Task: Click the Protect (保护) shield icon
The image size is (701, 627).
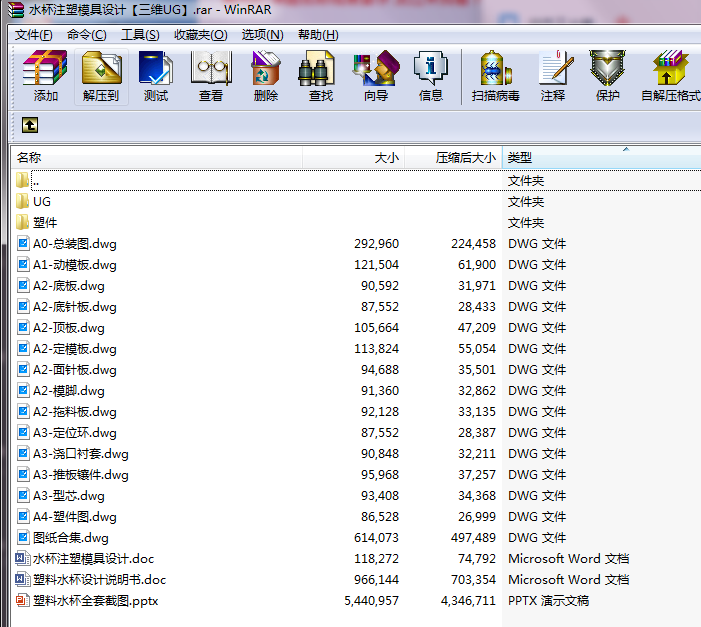Action: point(607,76)
